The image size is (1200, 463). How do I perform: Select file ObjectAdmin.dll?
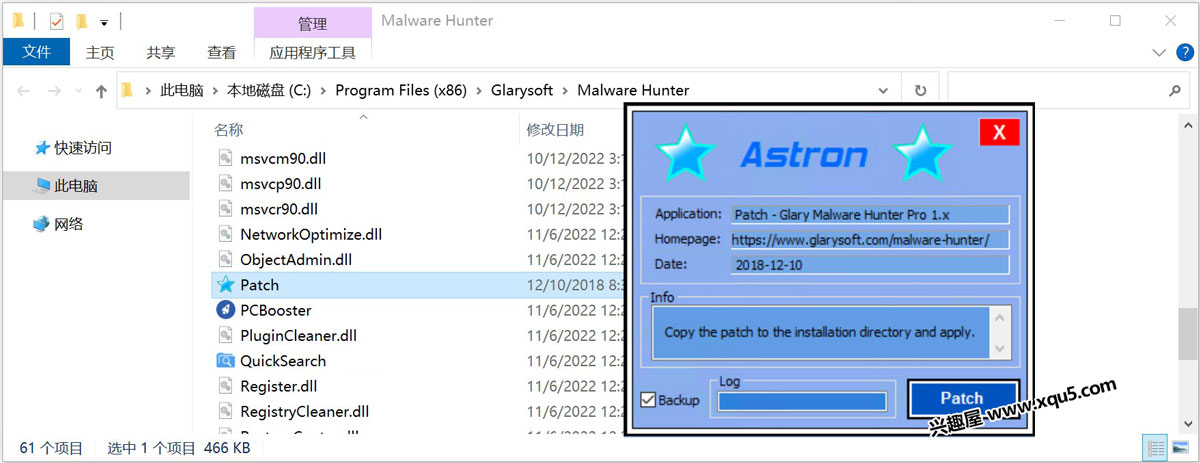point(296,260)
